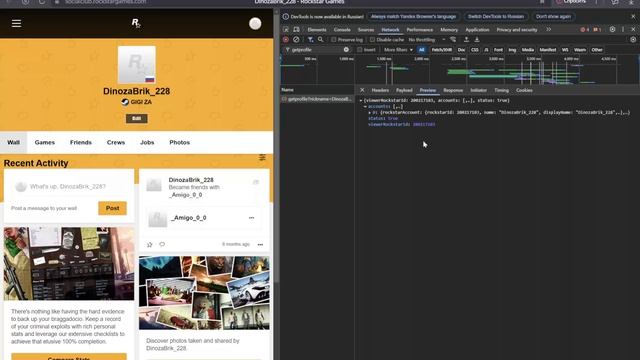Toggle device toolbar icon in DevTools

pyautogui.click(x=297, y=30)
